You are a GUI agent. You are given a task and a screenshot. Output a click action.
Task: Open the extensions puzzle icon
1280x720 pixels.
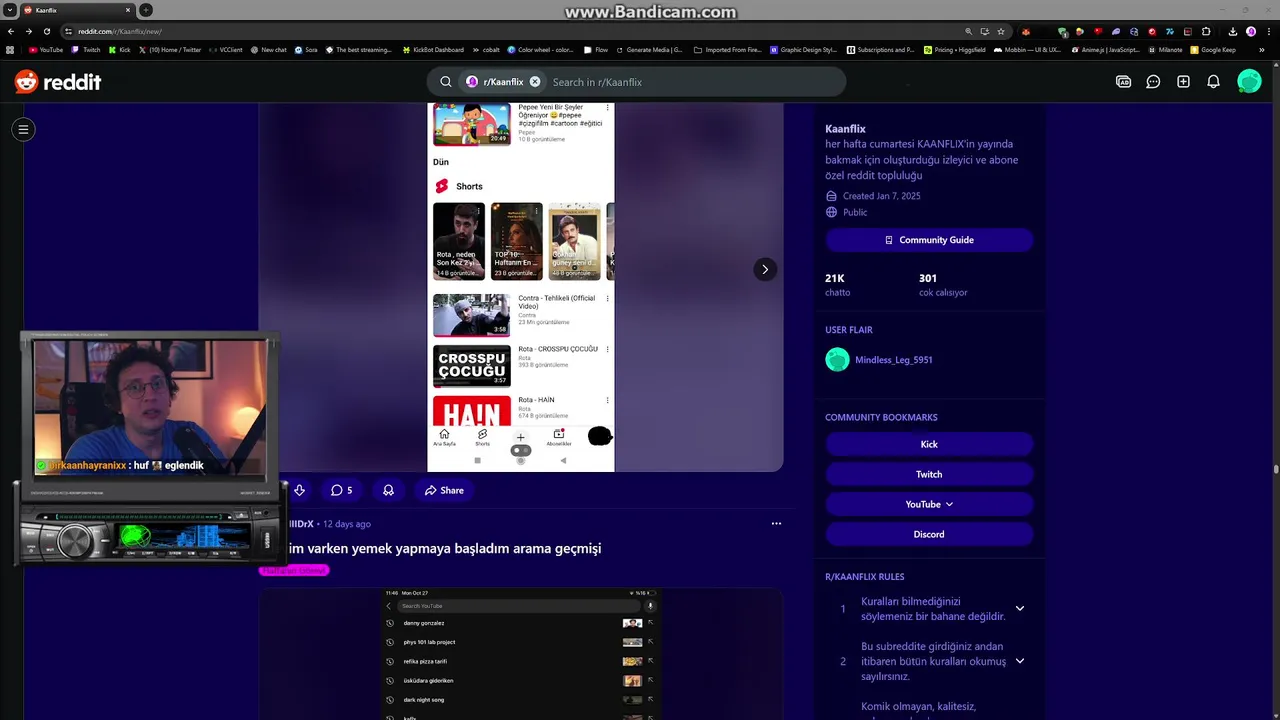coord(1206,31)
